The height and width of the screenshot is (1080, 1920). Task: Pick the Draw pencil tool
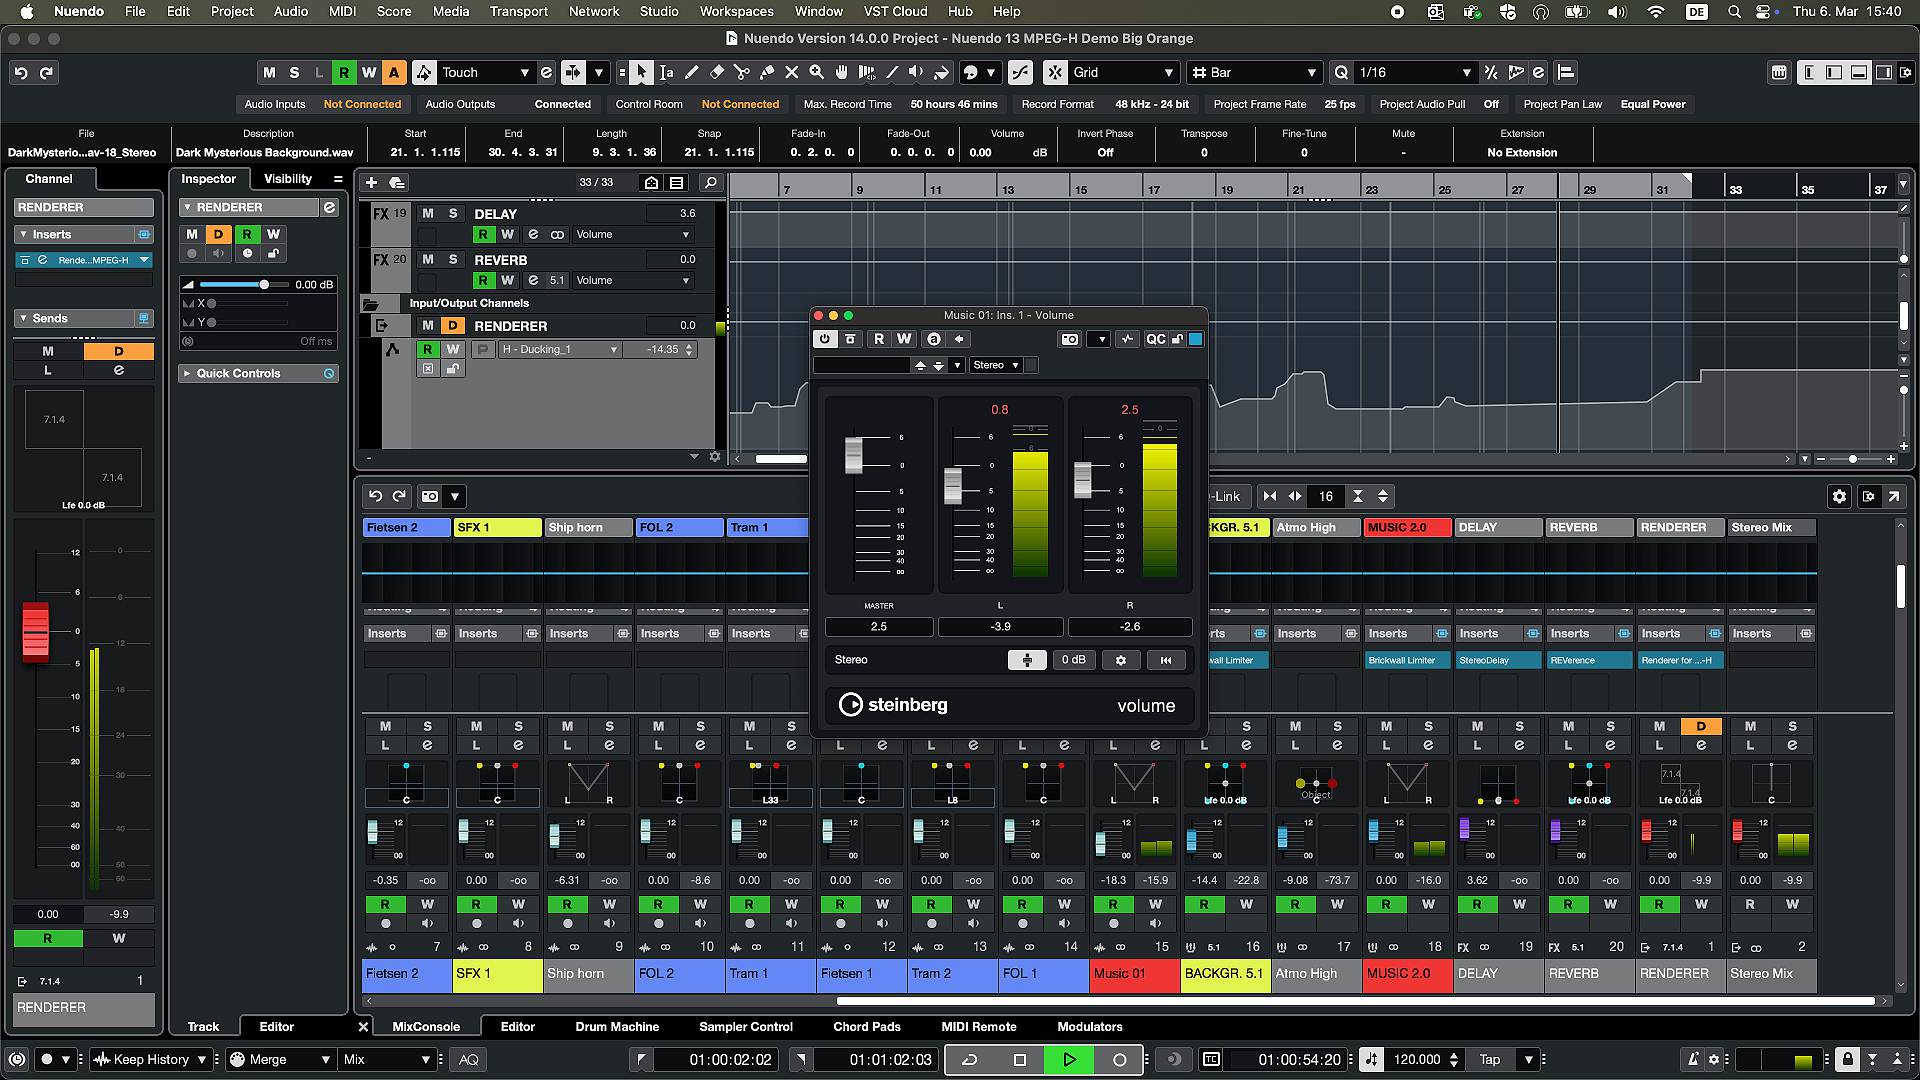click(691, 72)
